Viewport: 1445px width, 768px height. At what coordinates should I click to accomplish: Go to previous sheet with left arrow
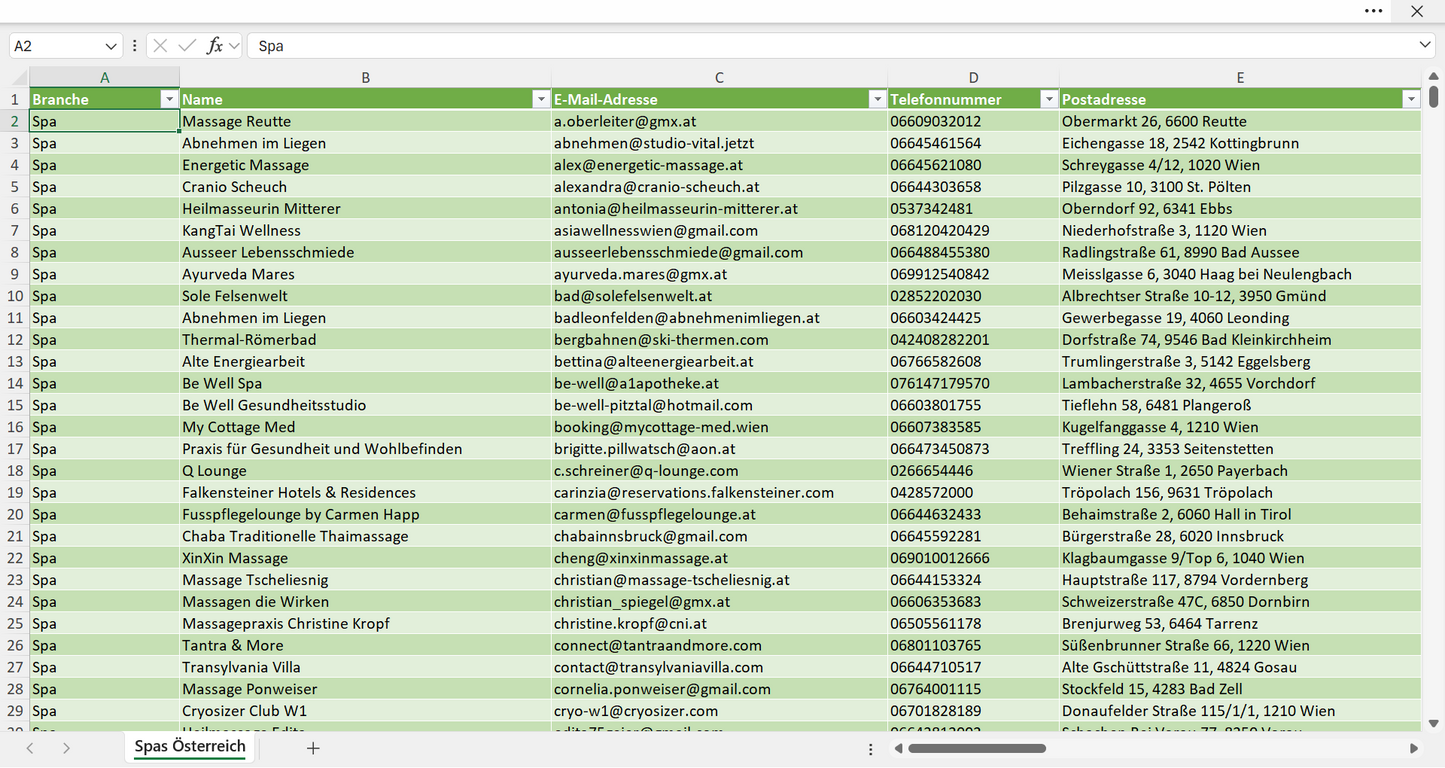[x=30, y=748]
